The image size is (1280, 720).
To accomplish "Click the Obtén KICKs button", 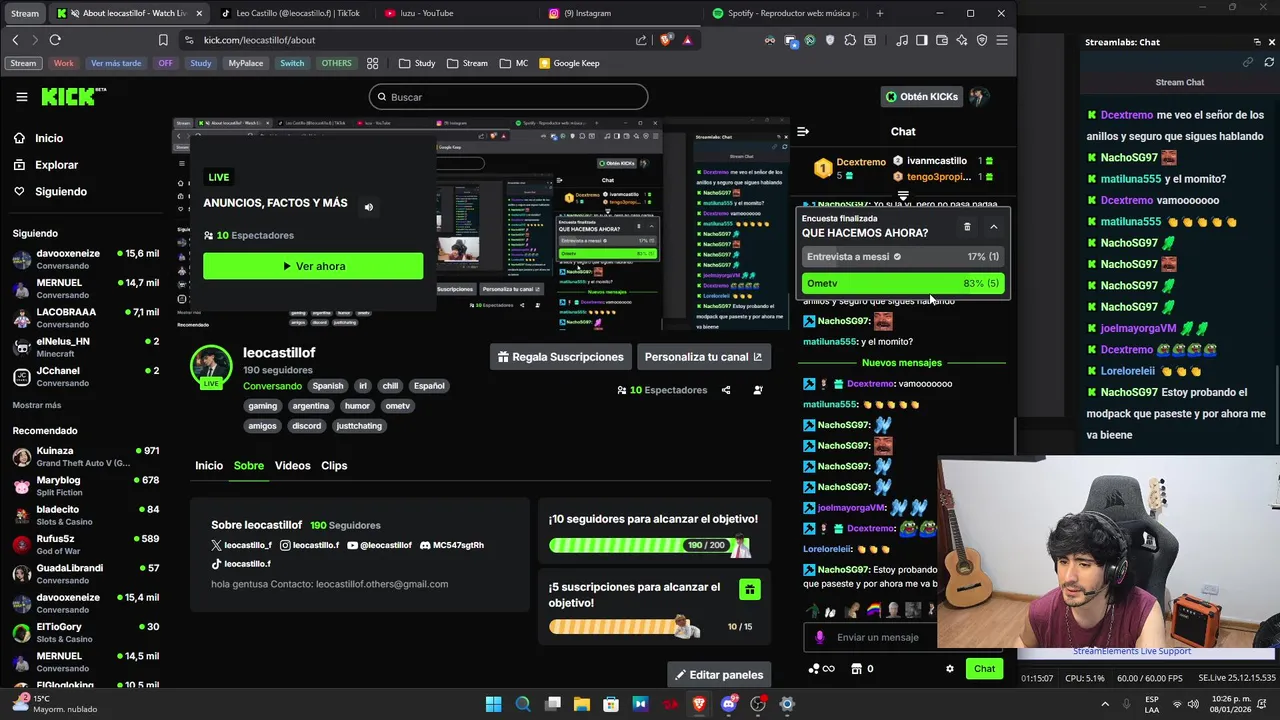I will 922,97.
